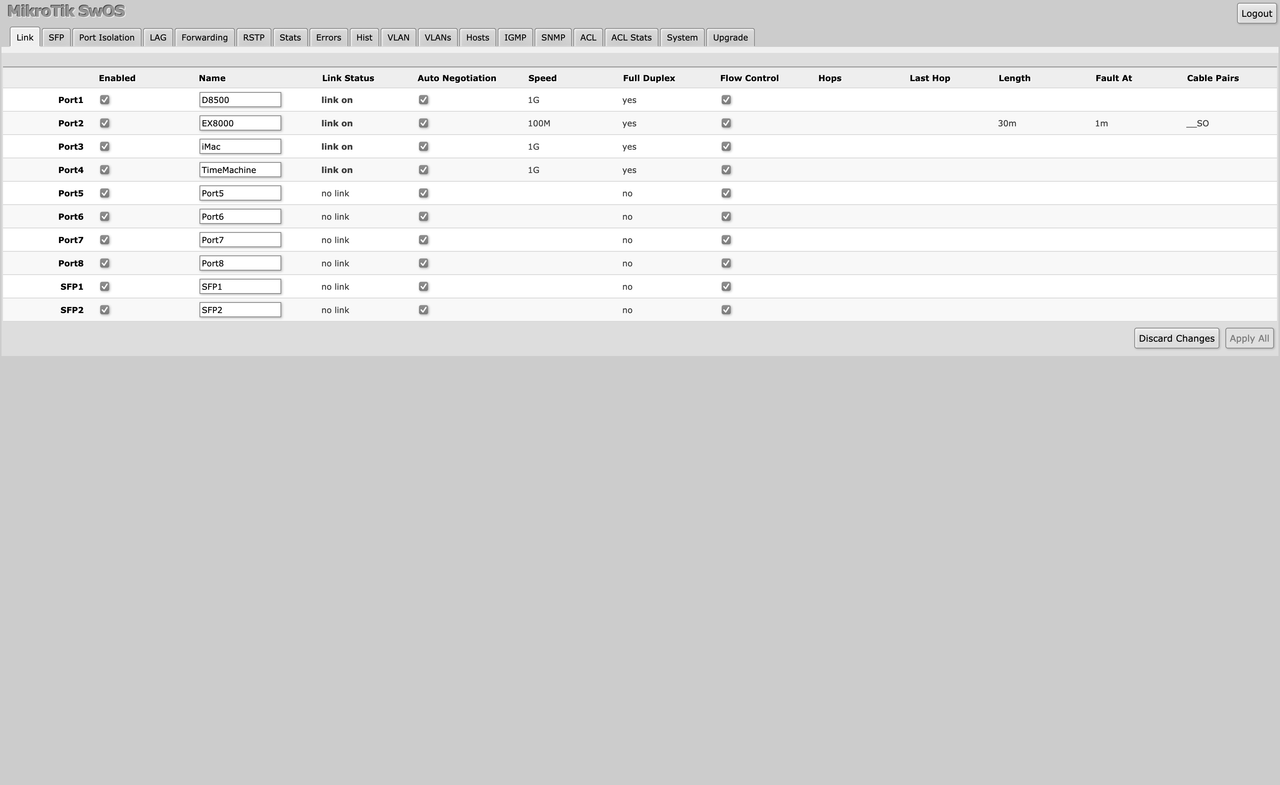Switch to the SNMP tab

pos(553,37)
